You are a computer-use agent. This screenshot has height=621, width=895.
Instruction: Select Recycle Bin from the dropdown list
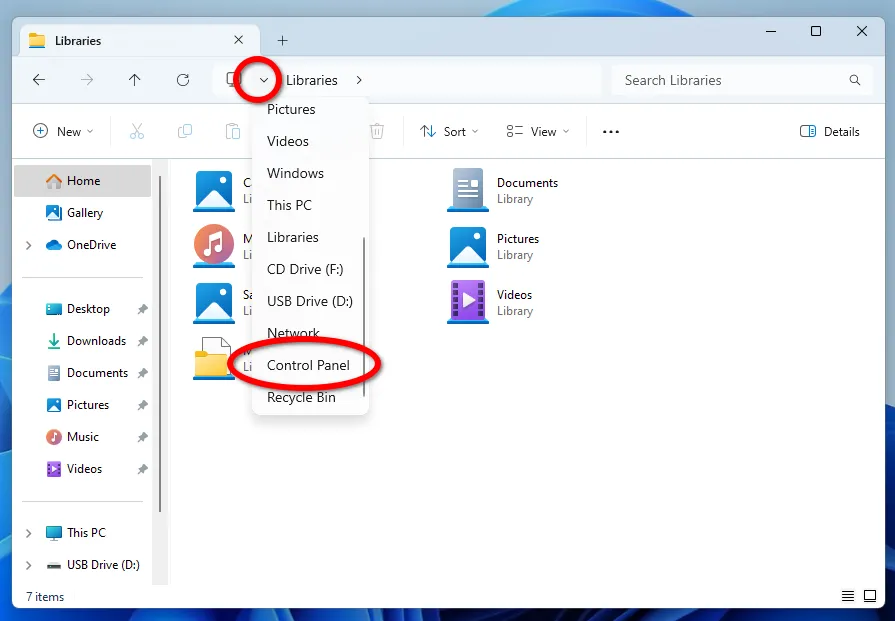click(301, 397)
